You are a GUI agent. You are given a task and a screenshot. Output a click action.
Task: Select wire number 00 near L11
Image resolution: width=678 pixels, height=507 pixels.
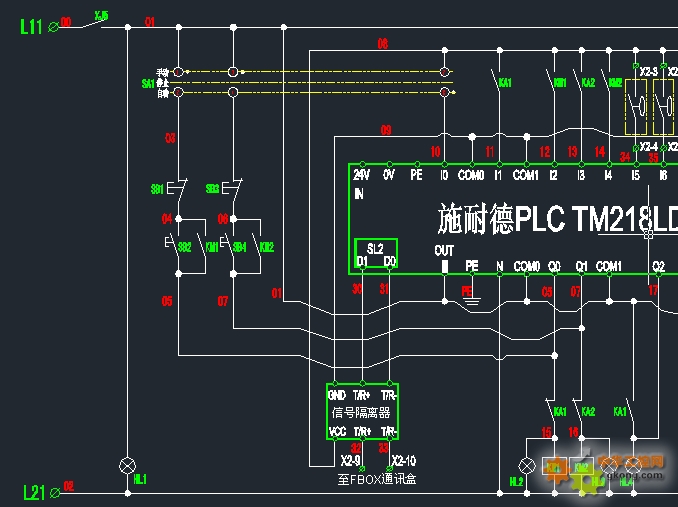(66, 22)
